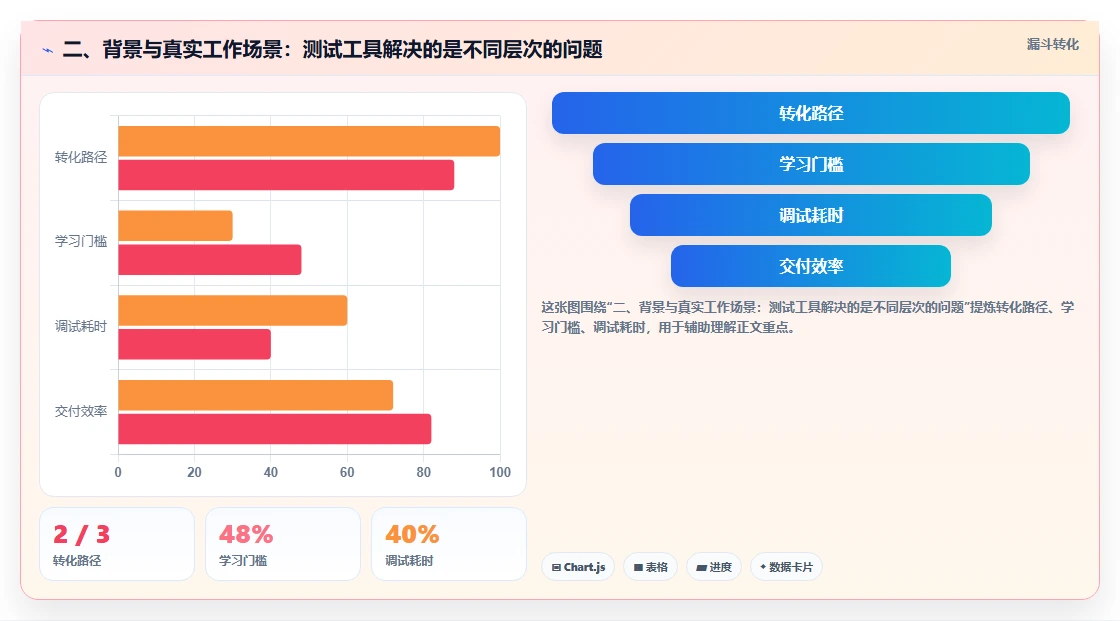This screenshot has height=621, width=1120.
Task: Click the 48% stat card
Action: click(x=283, y=544)
